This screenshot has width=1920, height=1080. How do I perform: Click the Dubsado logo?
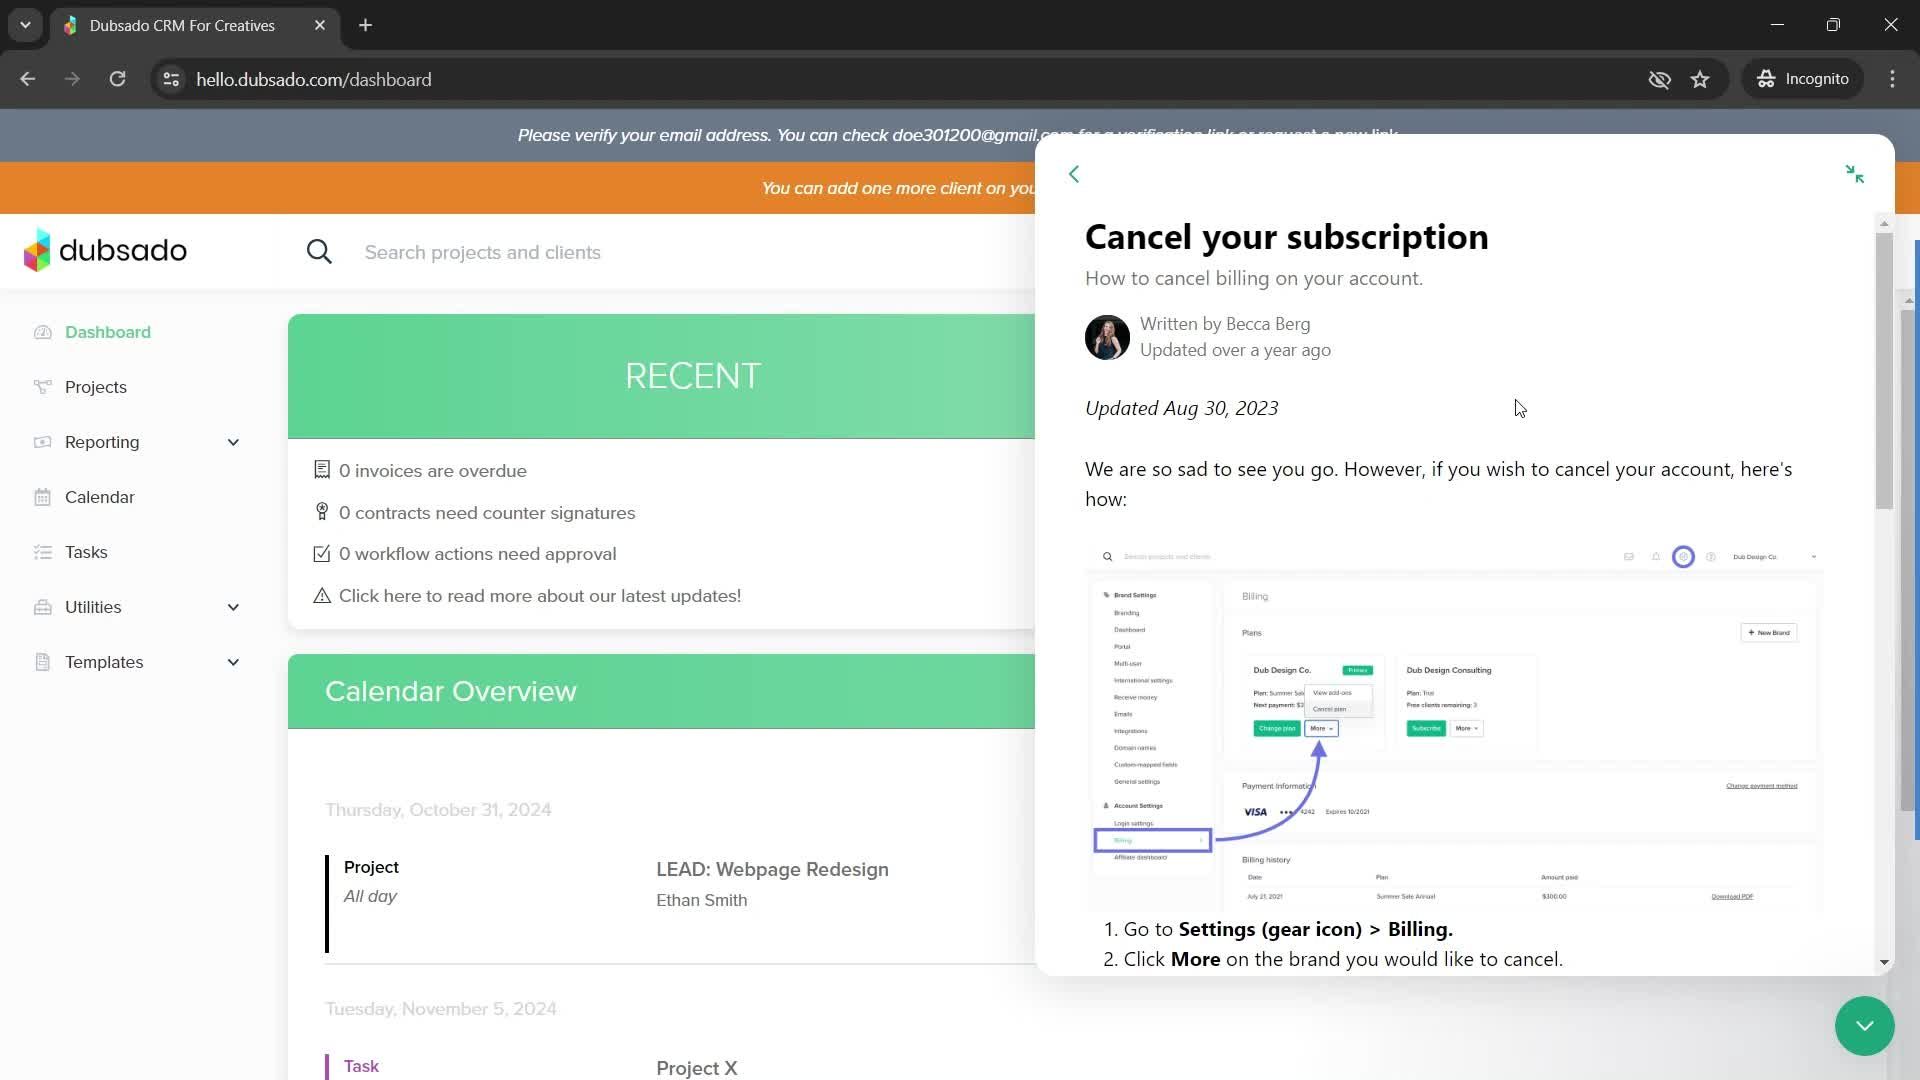105,250
